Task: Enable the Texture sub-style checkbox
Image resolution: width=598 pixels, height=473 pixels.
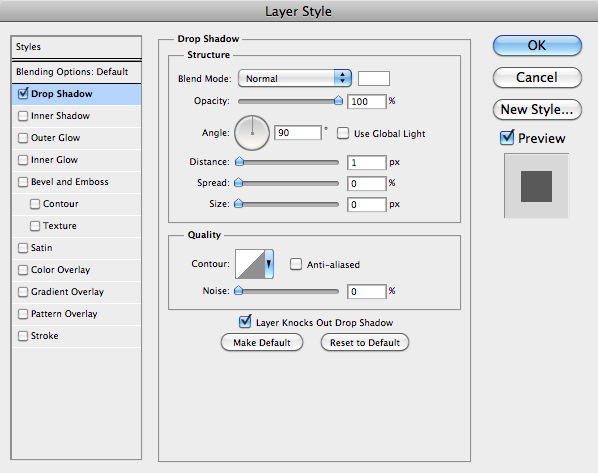Action: pos(35,226)
